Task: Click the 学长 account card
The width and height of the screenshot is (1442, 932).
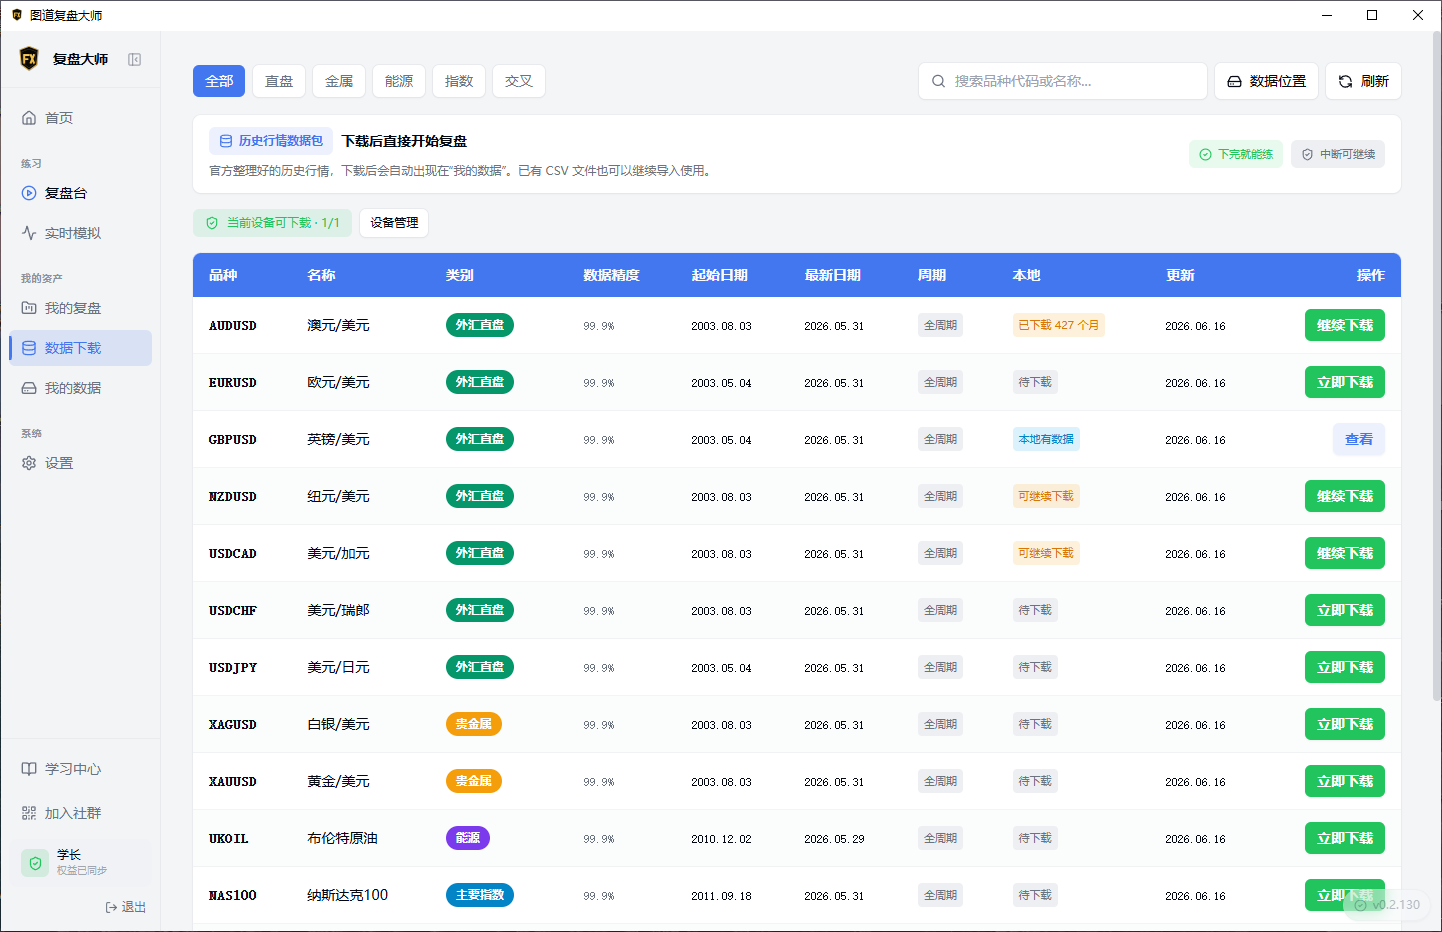Action: tap(80, 862)
